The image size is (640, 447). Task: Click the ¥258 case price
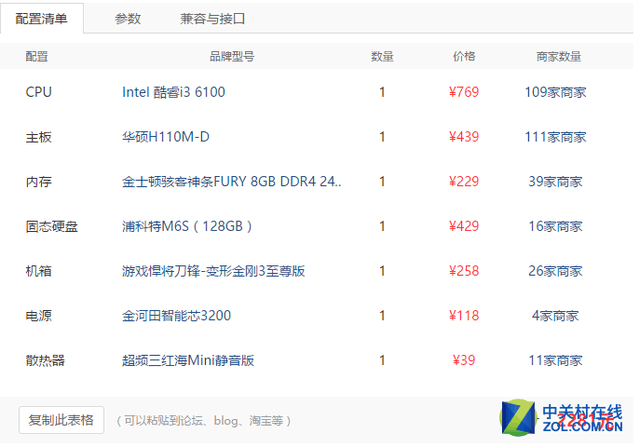tap(464, 271)
